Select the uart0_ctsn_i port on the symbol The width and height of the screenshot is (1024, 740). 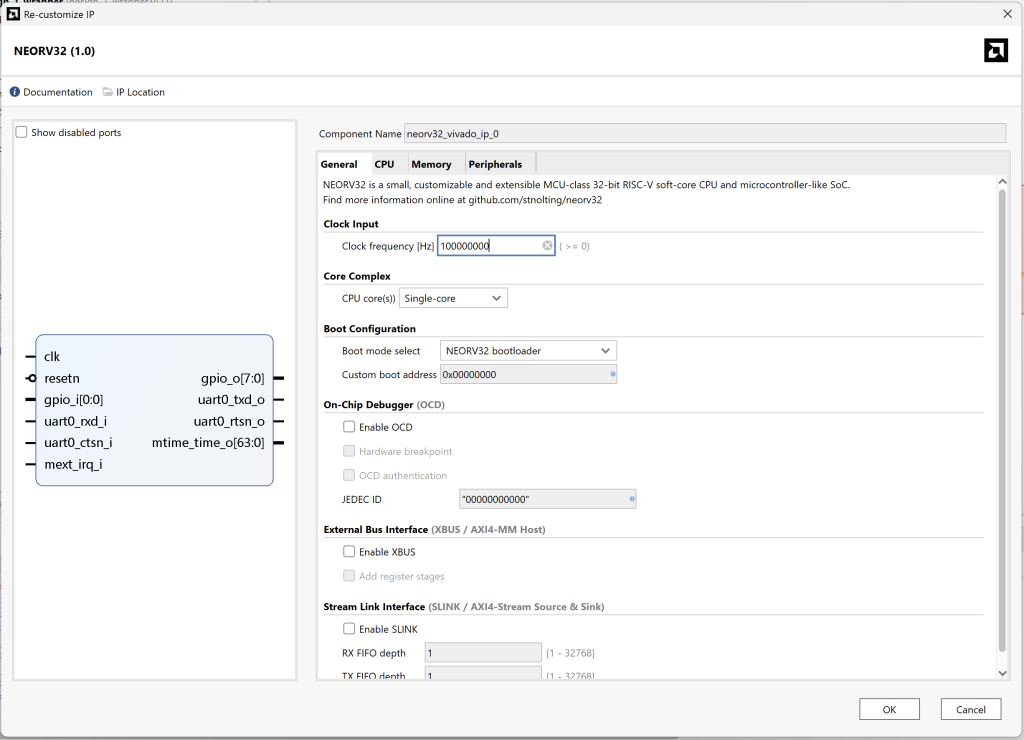coord(78,443)
